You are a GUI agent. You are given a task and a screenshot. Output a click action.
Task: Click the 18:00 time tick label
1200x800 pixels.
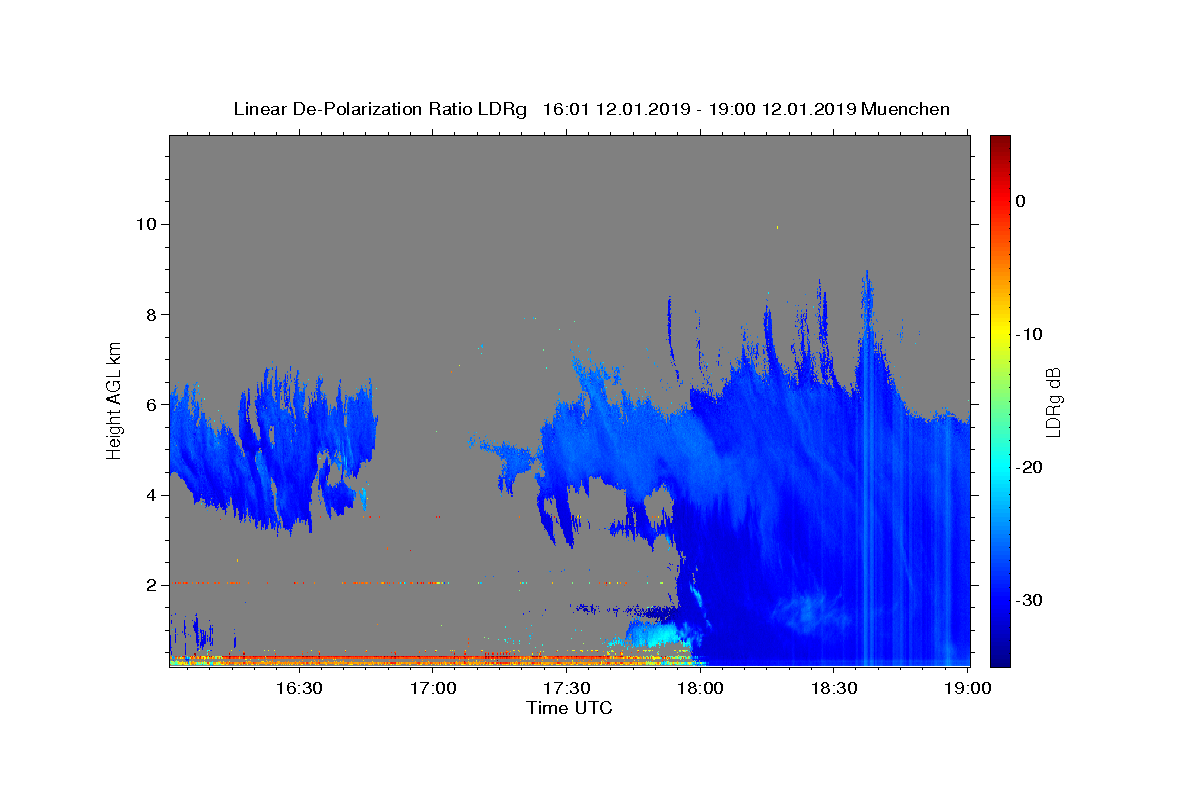[x=700, y=688]
